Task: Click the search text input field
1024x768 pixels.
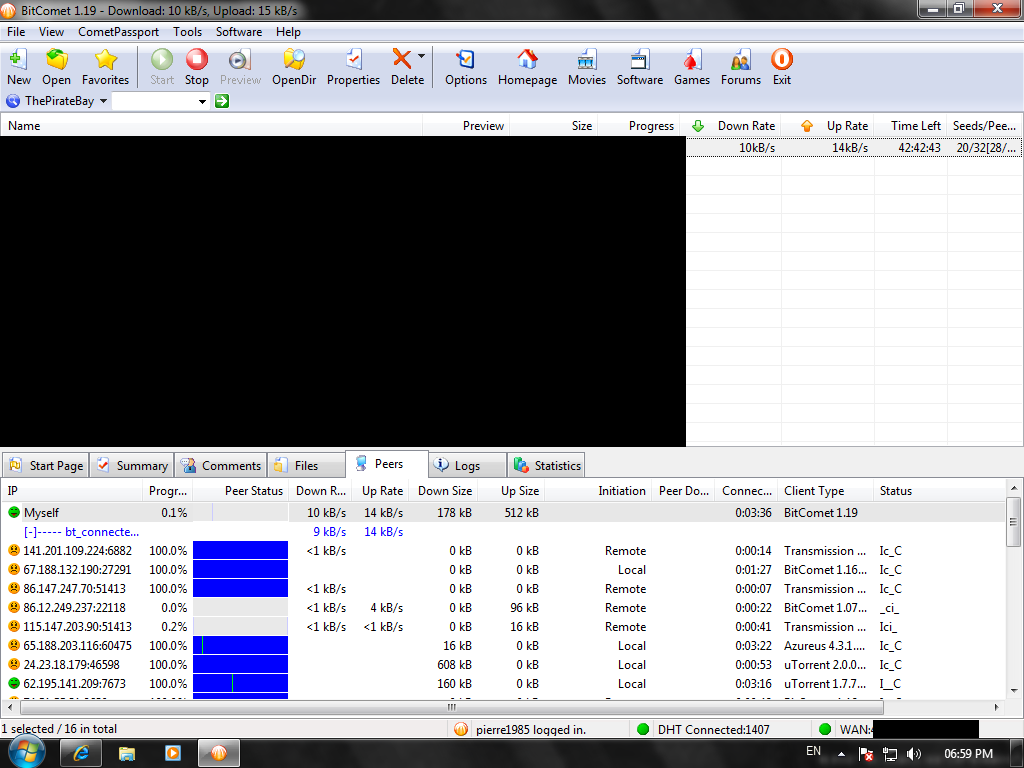Action: pos(154,101)
